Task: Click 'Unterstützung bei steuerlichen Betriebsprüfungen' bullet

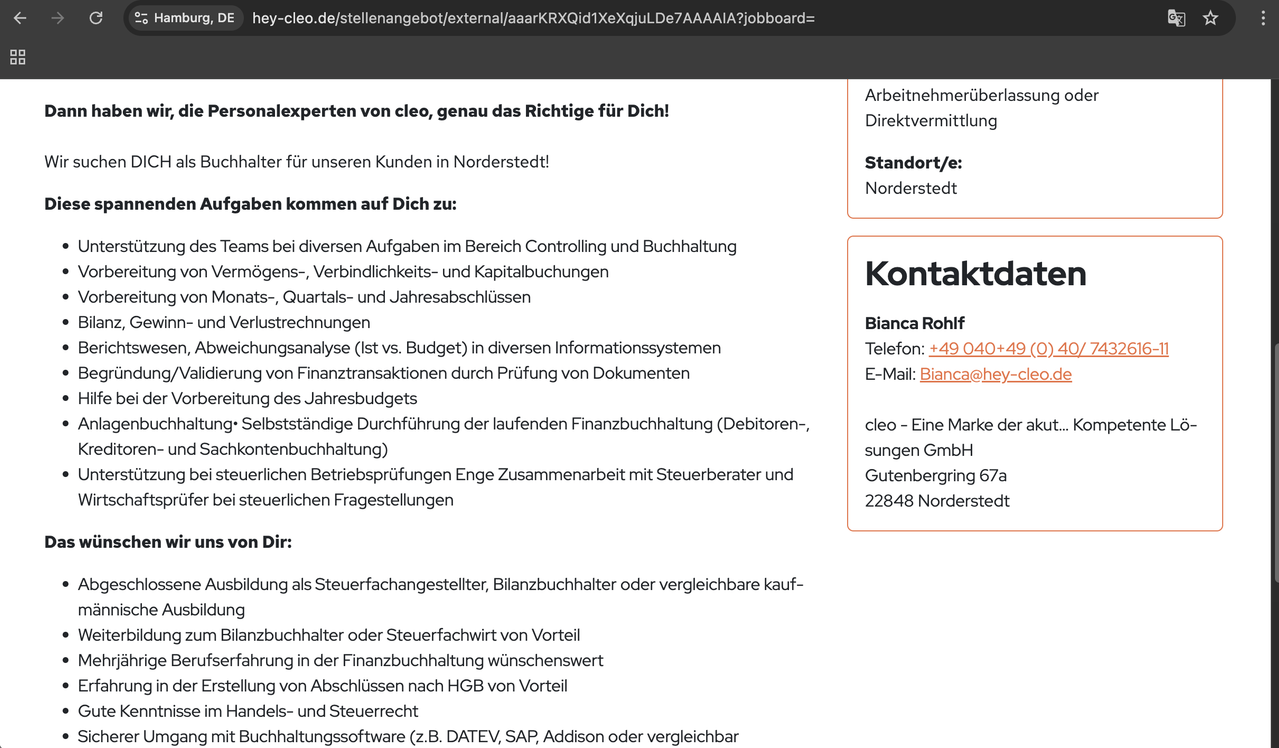Action: 436,487
